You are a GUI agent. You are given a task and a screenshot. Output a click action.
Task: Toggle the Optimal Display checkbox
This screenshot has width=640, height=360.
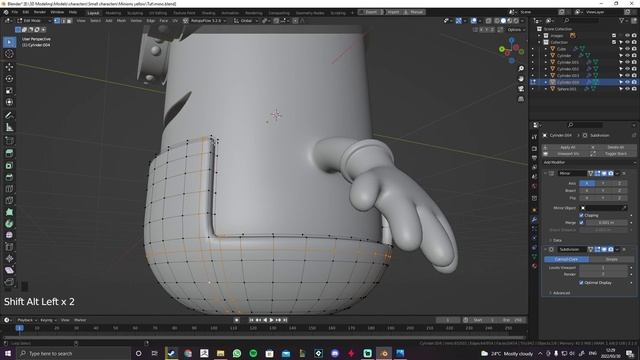point(581,282)
